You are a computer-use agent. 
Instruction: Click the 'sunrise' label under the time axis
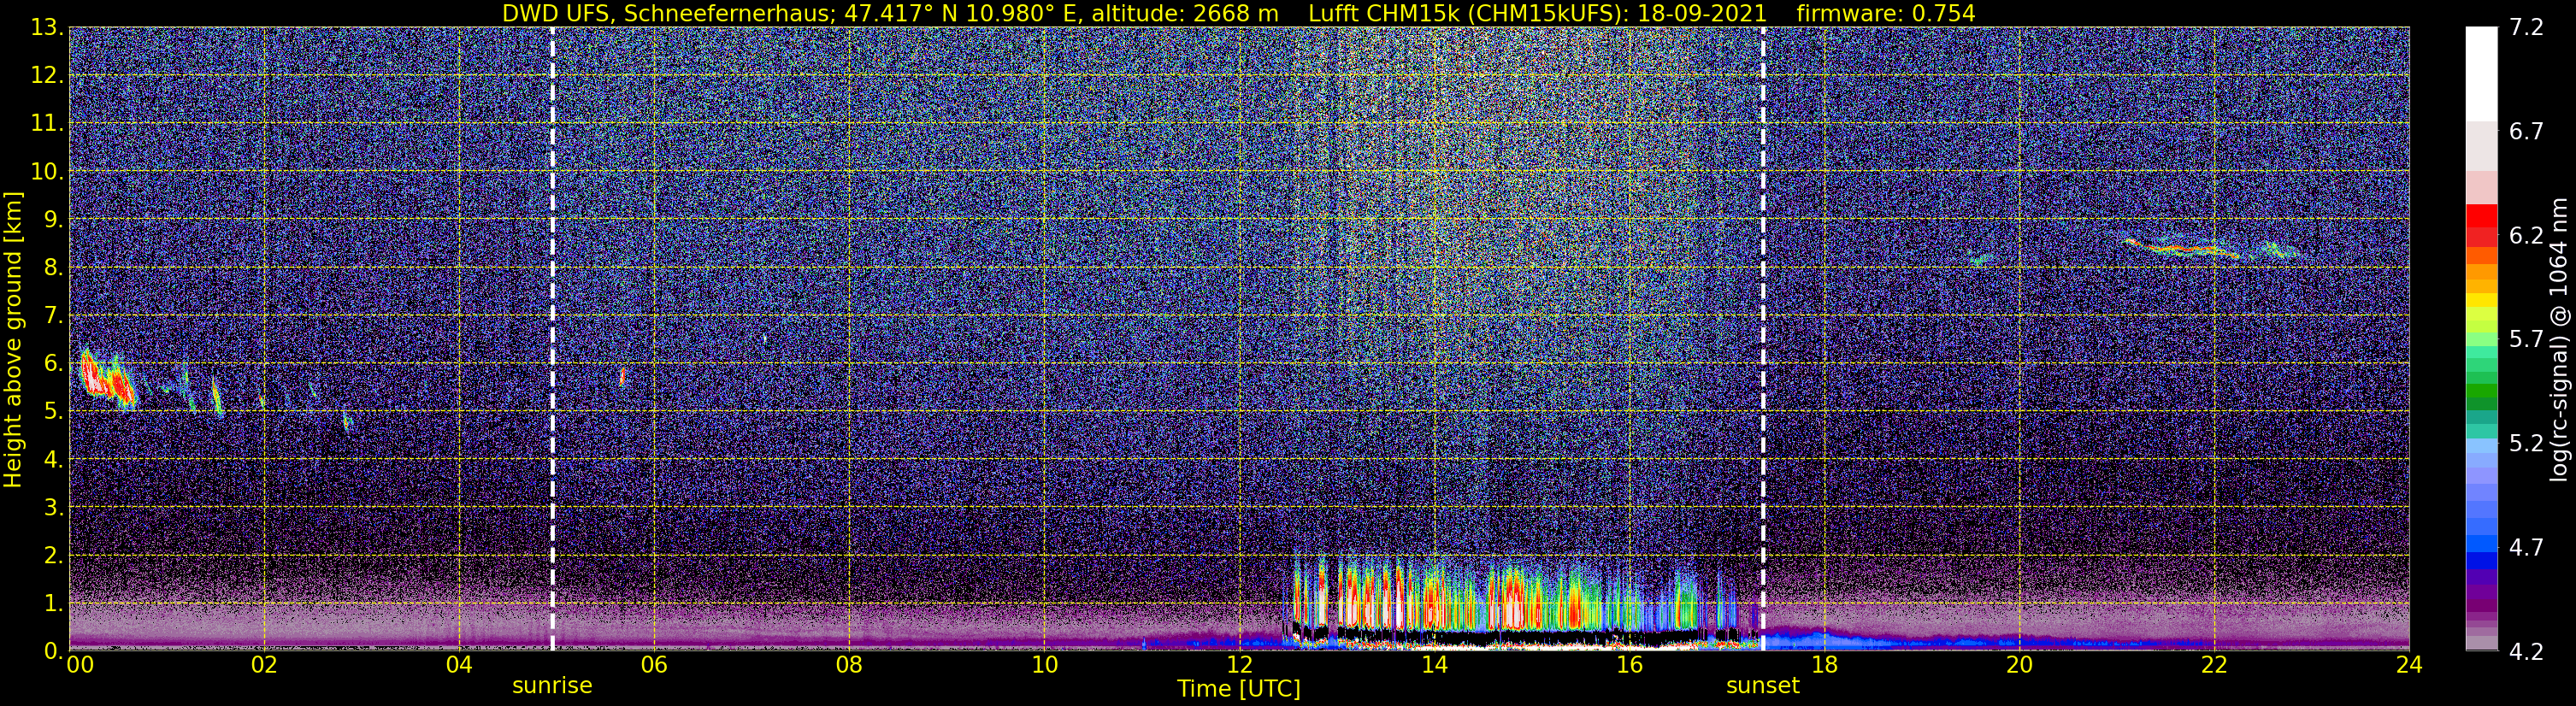pyautogui.click(x=552, y=686)
